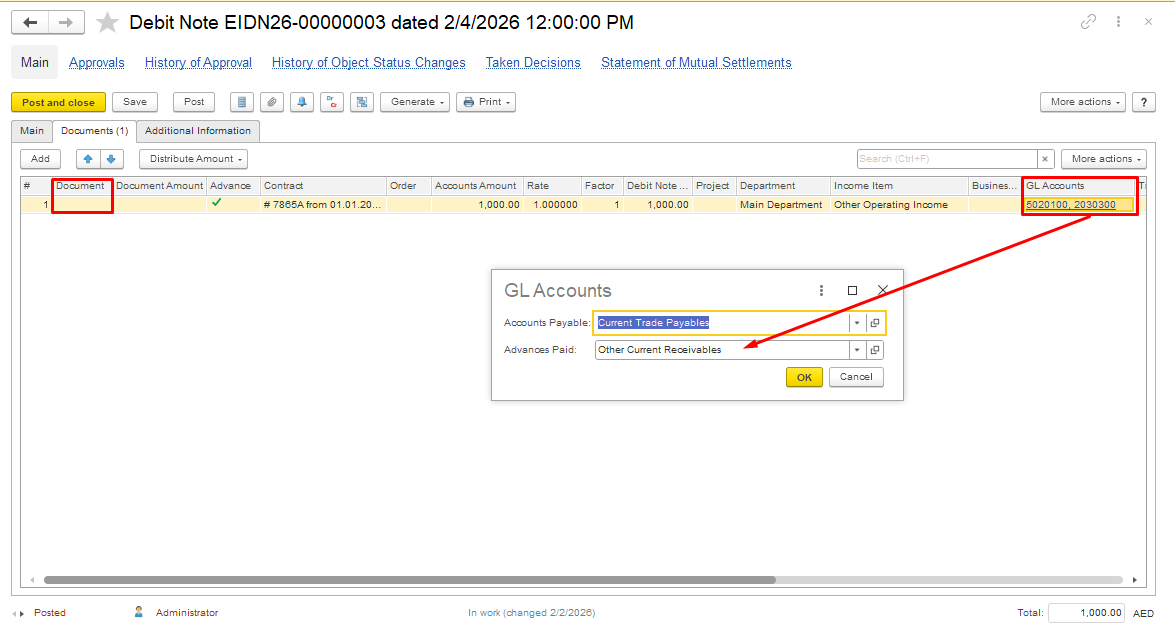Open the document reports icon
The width and height of the screenshot is (1175, 633).
(241, 102)
